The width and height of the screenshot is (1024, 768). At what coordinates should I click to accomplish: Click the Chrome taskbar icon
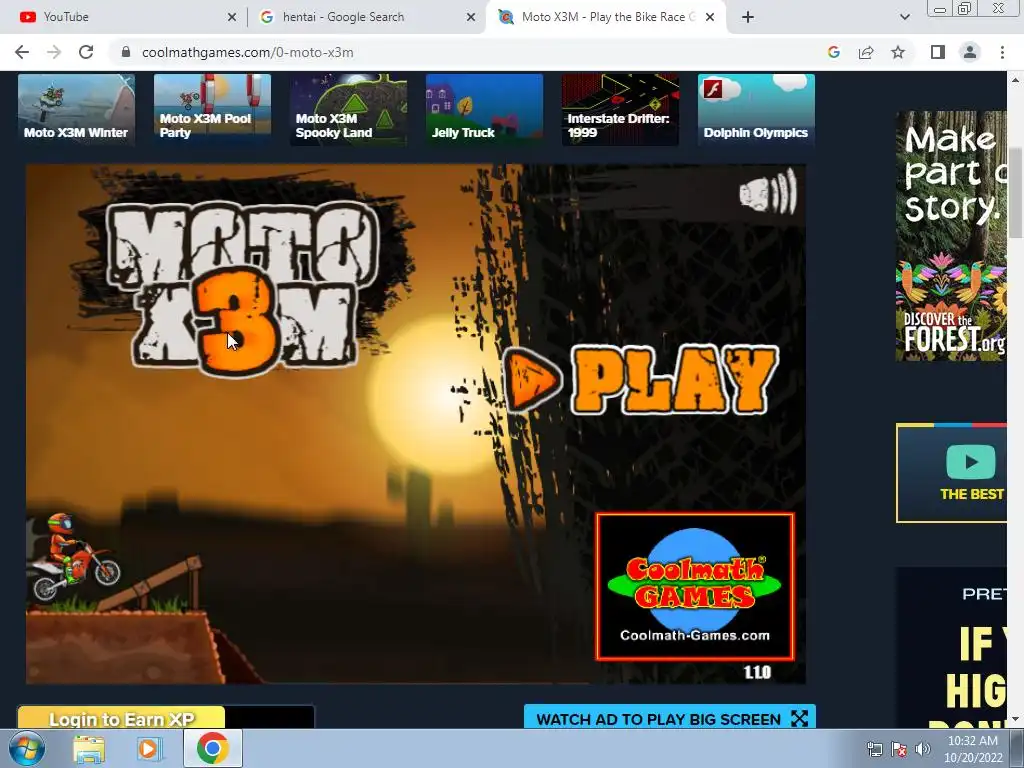coord(212,748)
